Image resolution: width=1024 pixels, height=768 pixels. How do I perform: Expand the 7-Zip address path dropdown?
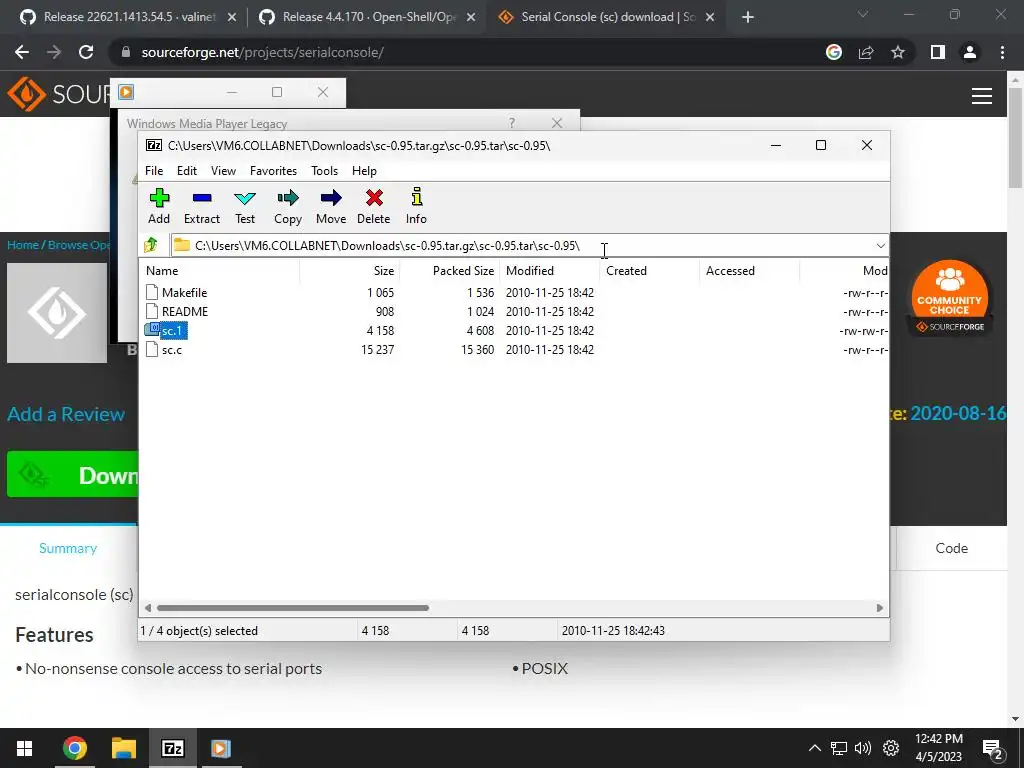click(x=880, y=246)
